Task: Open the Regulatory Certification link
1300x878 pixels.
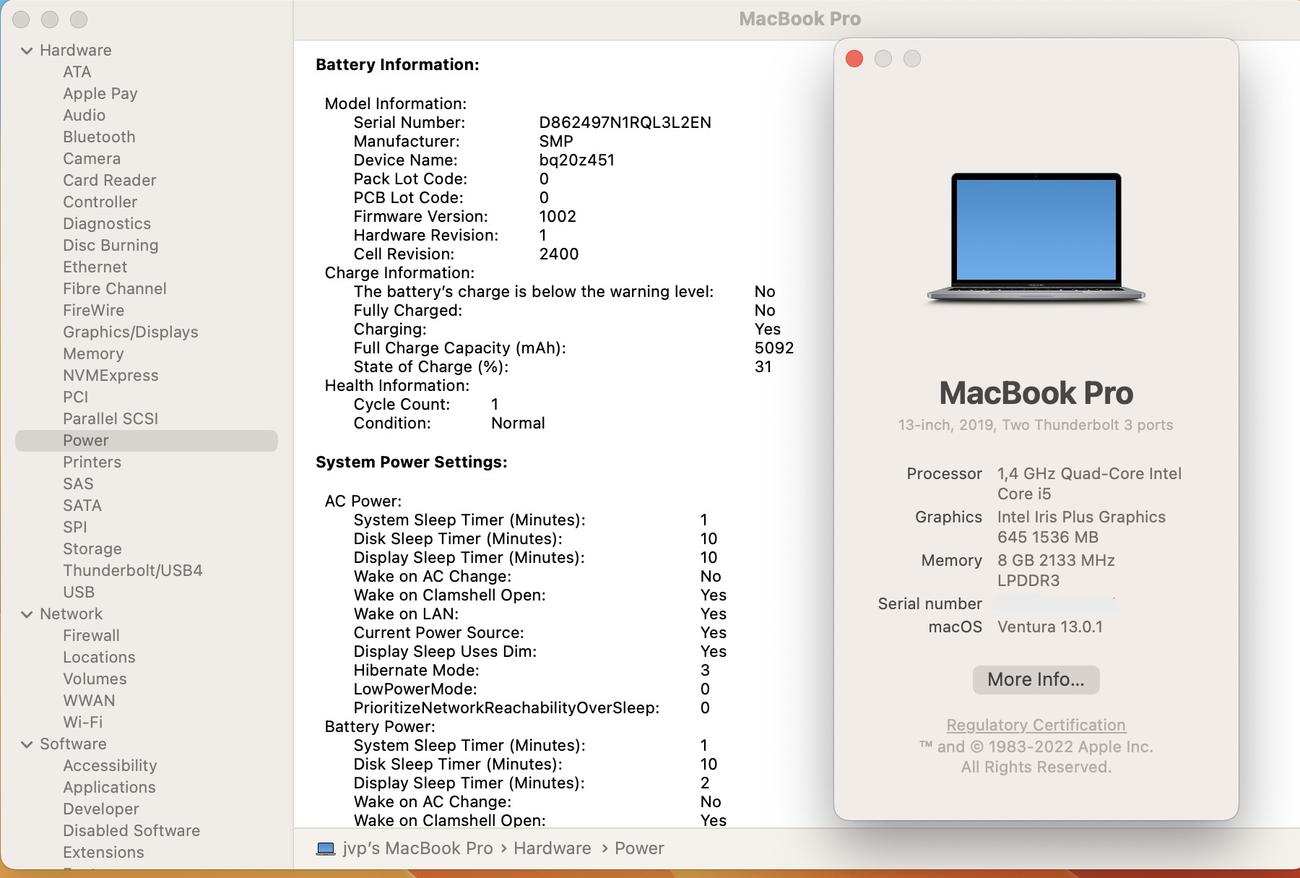Action: 1036,725
